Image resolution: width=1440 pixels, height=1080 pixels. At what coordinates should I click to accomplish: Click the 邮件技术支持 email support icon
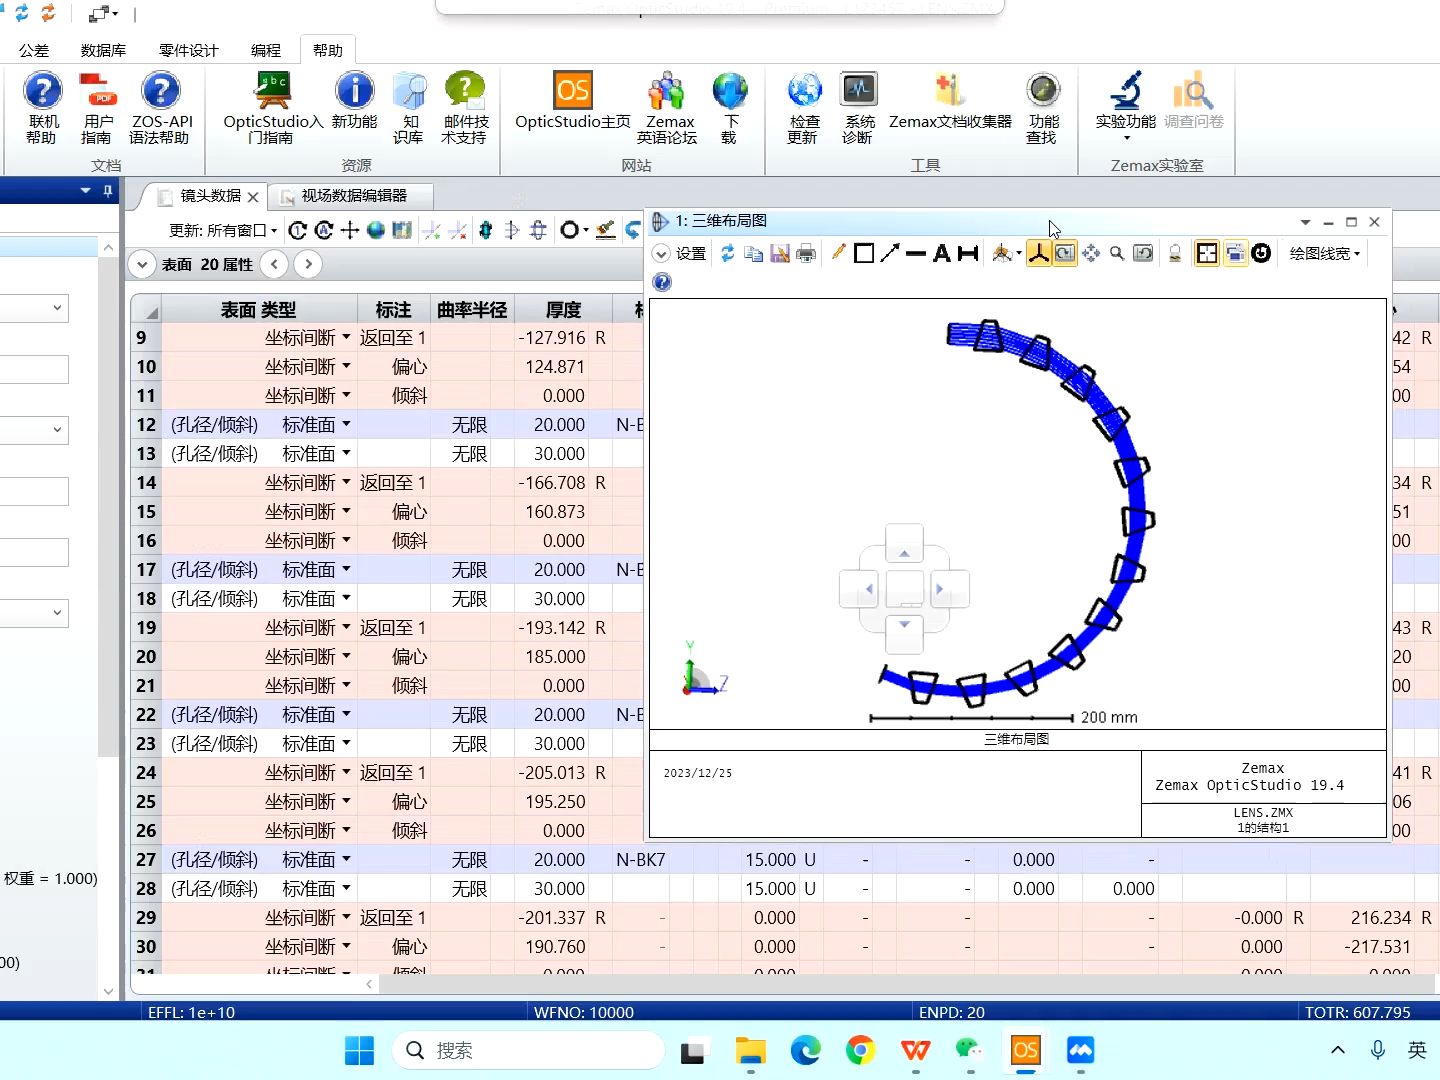click(x=465, y=108)
